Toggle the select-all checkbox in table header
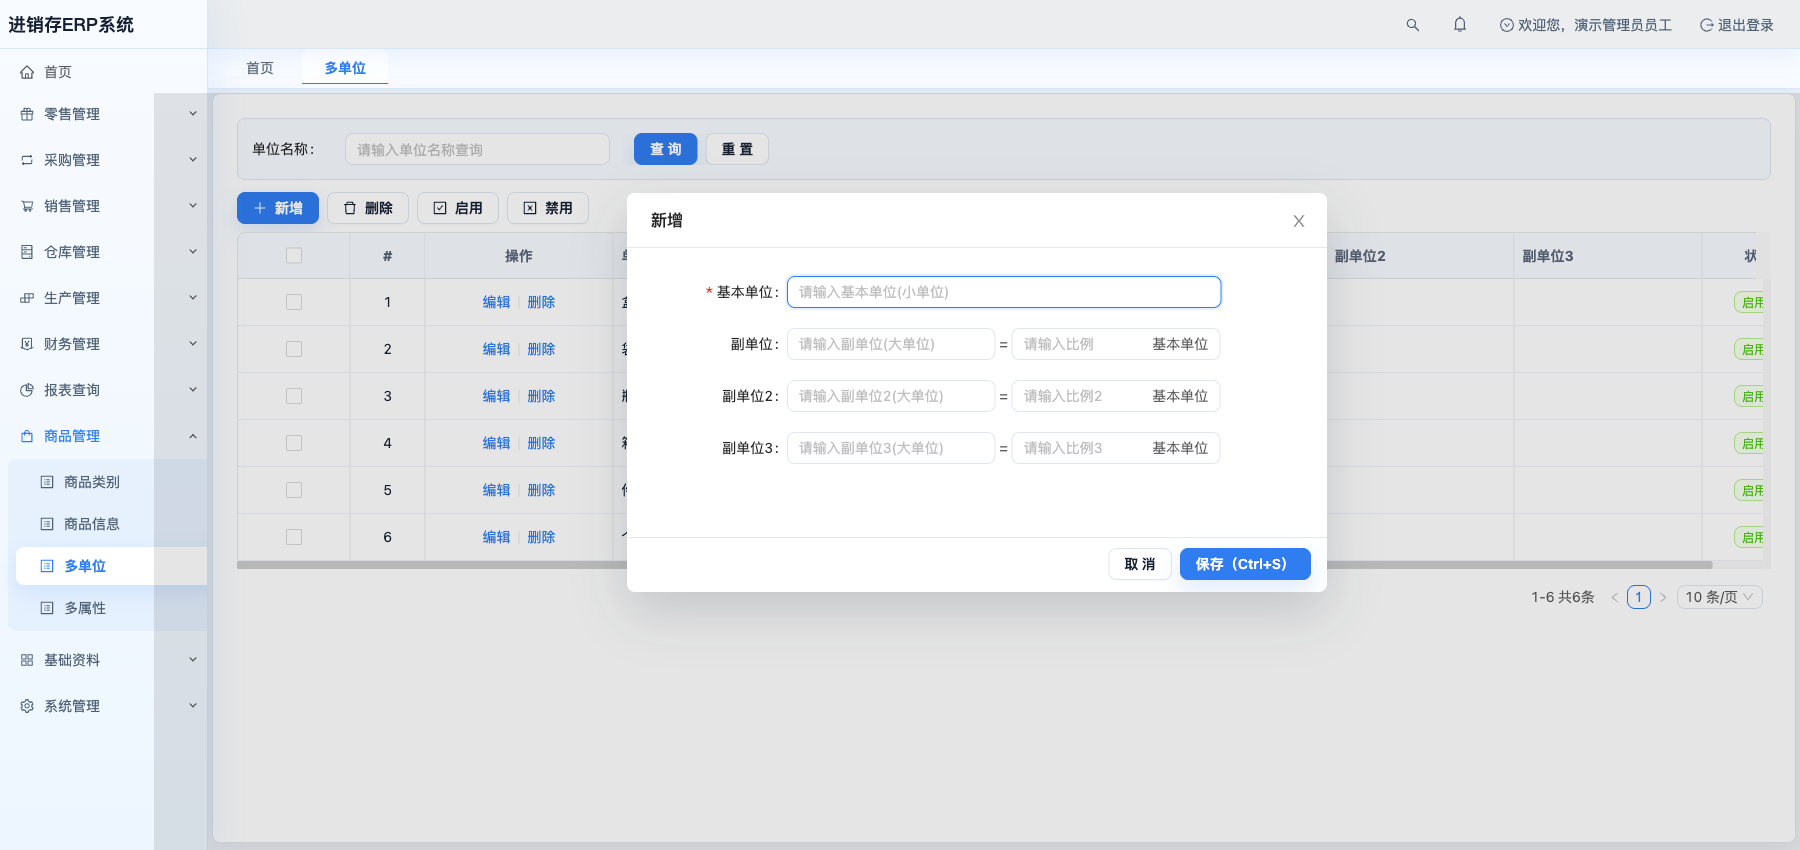 (294, 256)
